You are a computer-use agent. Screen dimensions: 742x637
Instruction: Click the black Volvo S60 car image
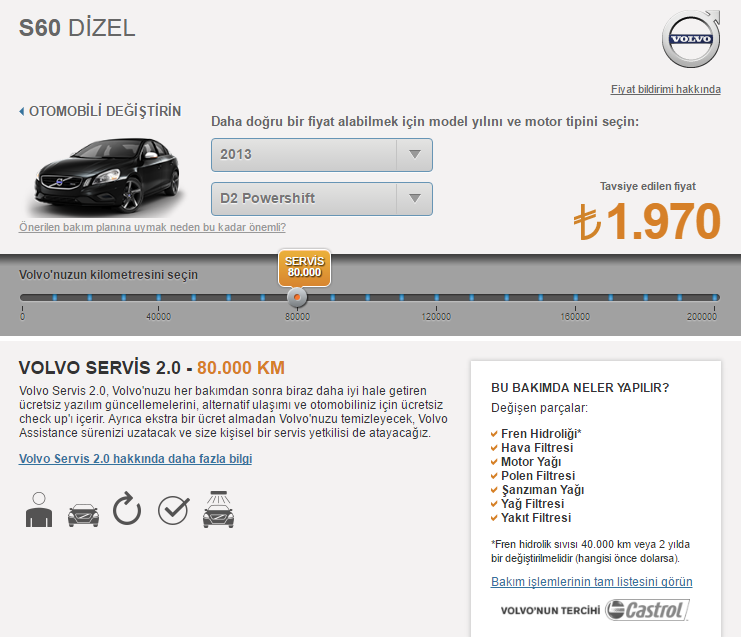pyautogui.click(x=108, y=175)
